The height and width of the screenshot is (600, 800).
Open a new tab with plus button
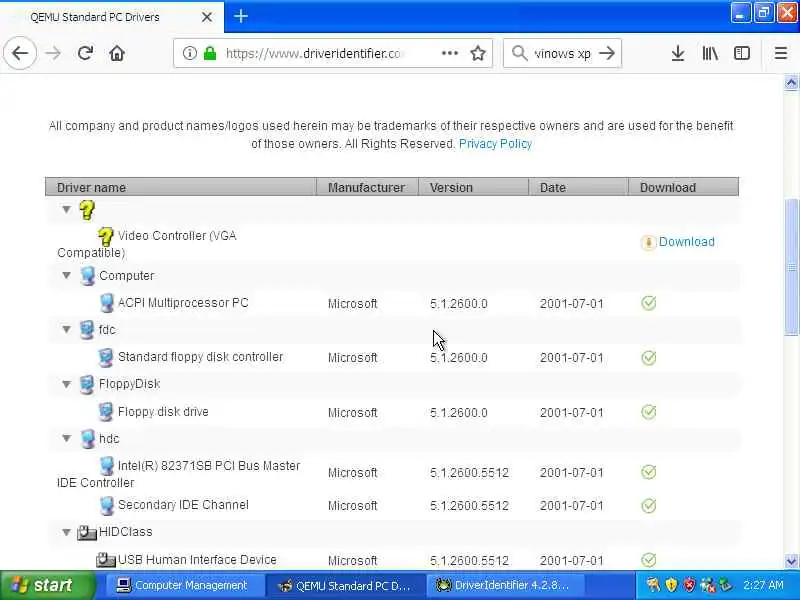241,16
